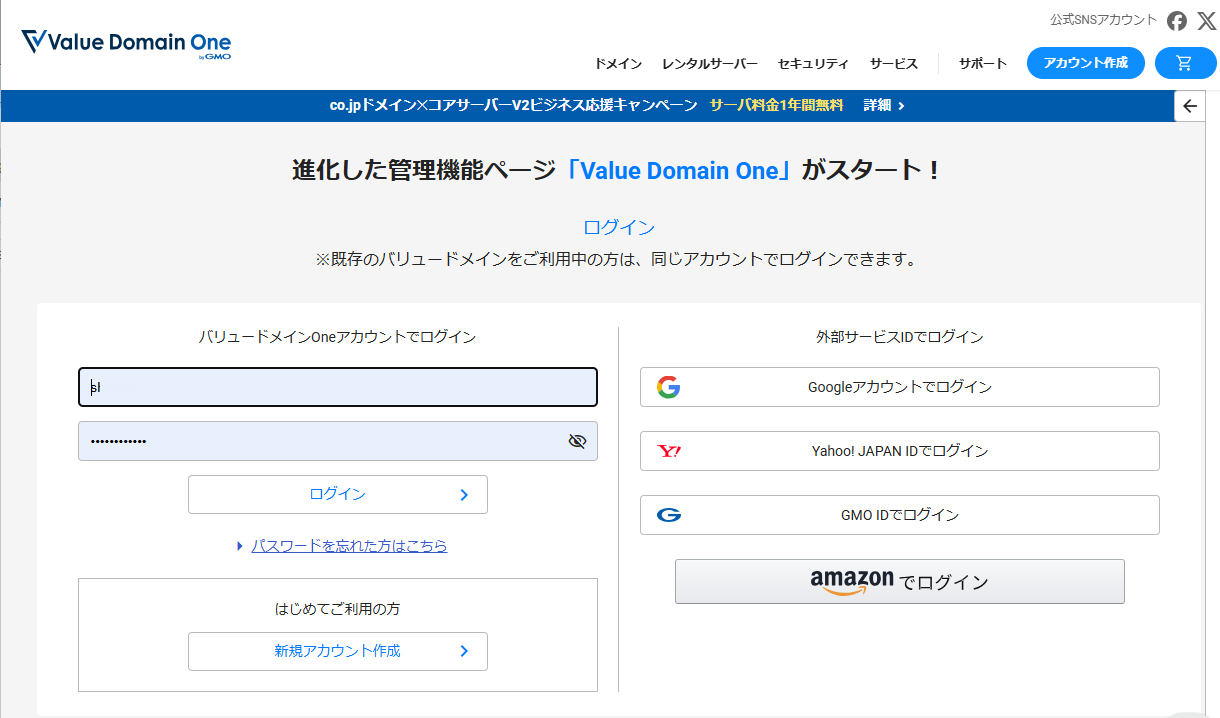The image size is (1220, 718).
Task: Open the セキュリティ menu
Action: pyautogui.click(x=813, y=64)
